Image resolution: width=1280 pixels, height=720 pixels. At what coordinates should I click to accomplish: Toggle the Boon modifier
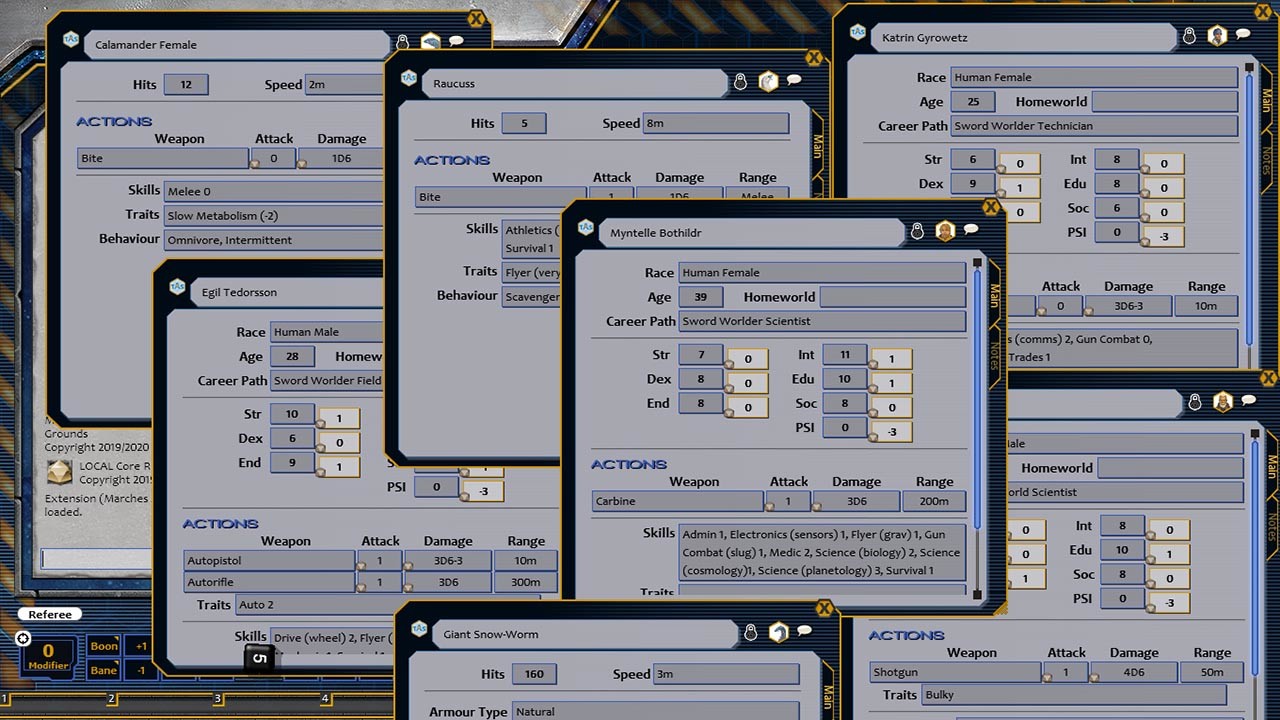pyautogui.click(x=104, y=646)
